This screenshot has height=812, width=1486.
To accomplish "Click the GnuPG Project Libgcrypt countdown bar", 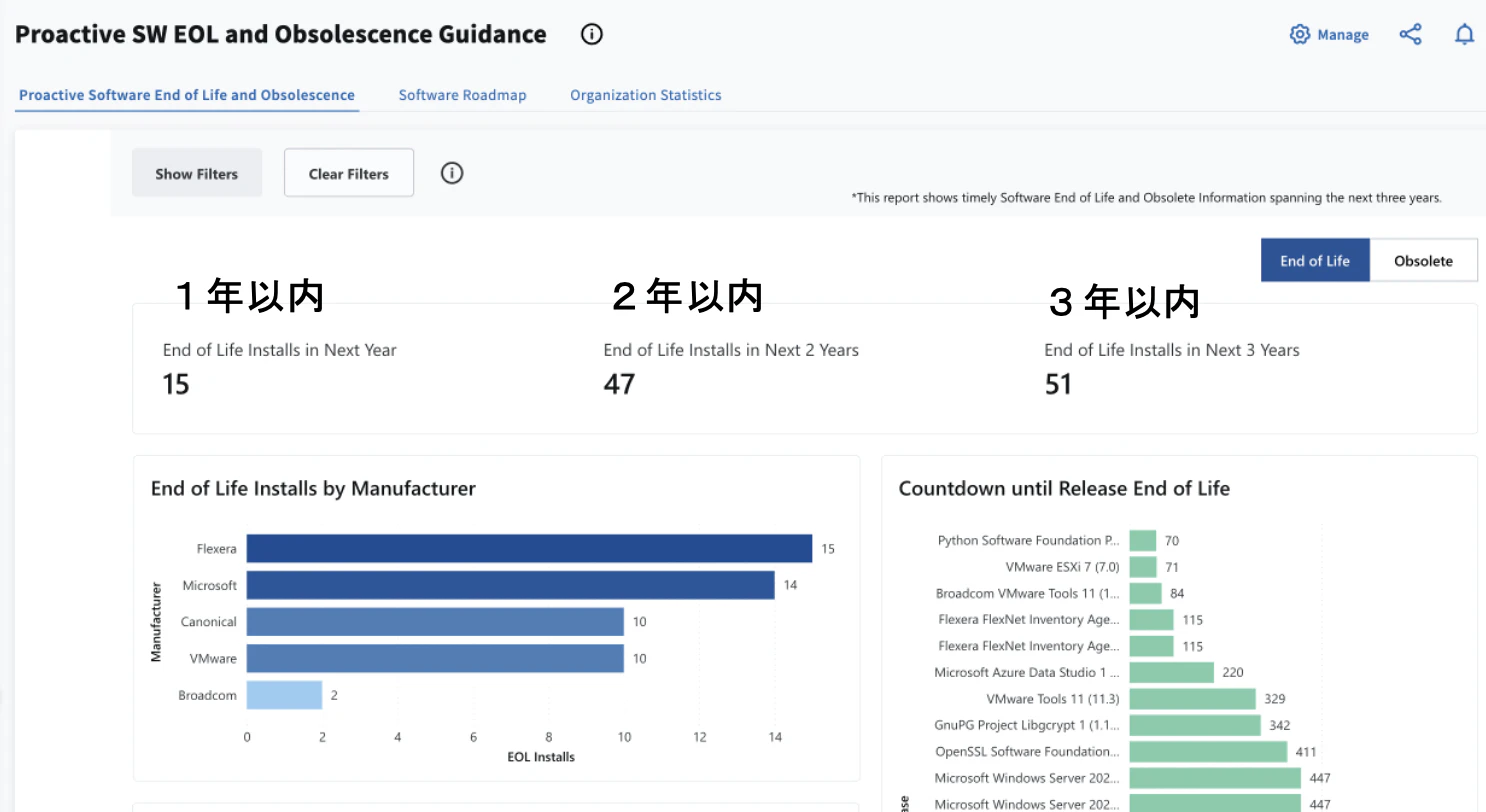I will point(1195,725).
